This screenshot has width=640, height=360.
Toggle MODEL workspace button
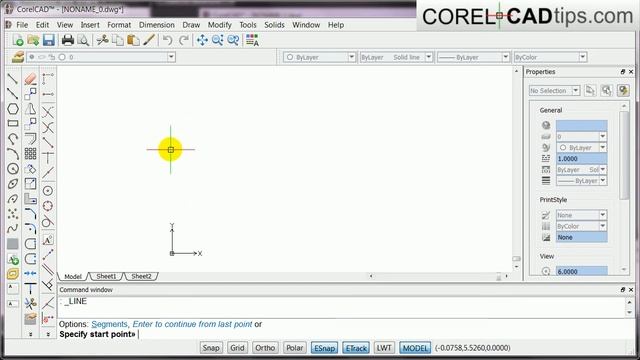[415, 348]
